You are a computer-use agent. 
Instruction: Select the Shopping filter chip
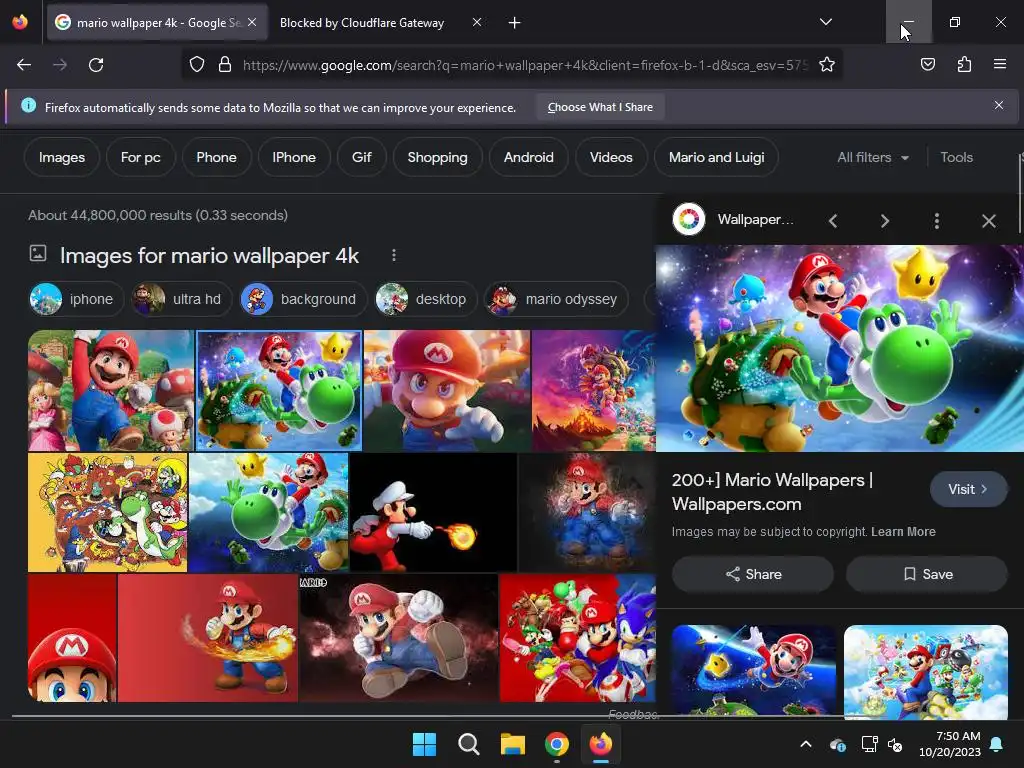[438, 157]
